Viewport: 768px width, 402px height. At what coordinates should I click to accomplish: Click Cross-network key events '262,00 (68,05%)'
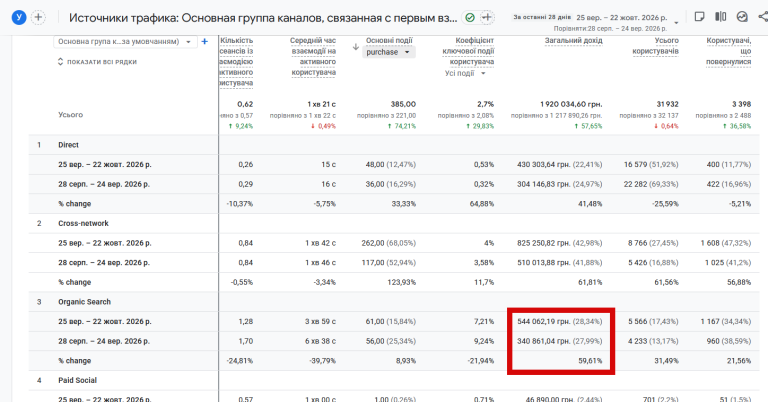pos(390,243)
